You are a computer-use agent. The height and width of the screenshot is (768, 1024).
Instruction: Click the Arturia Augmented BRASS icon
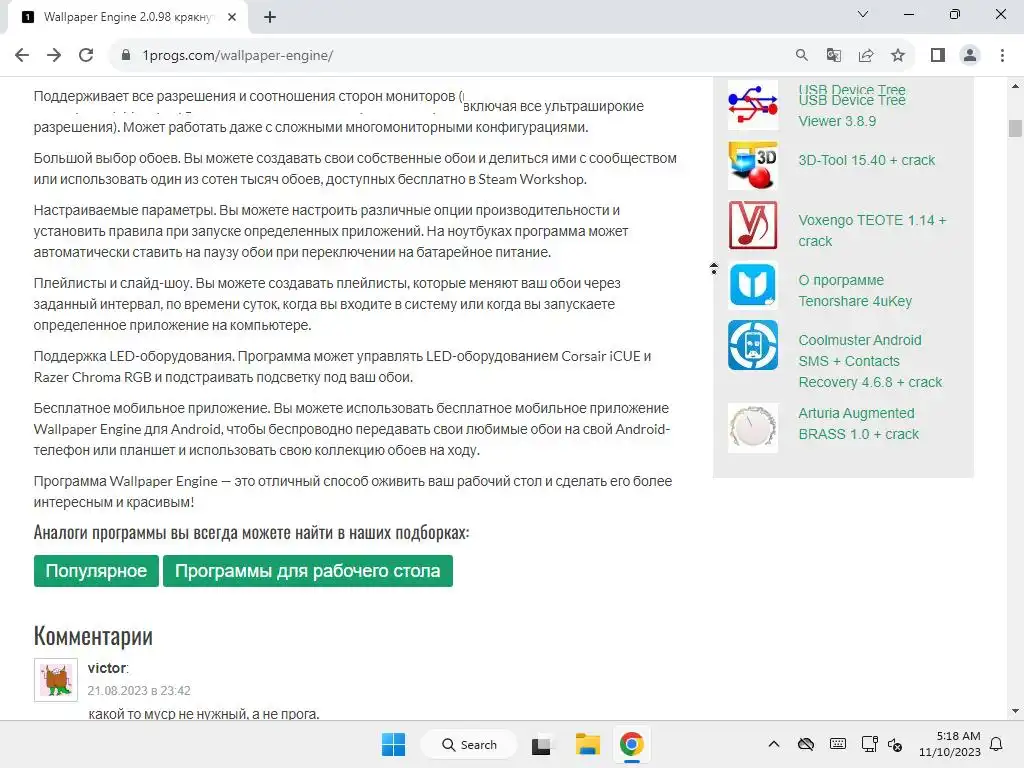(753, 428)
